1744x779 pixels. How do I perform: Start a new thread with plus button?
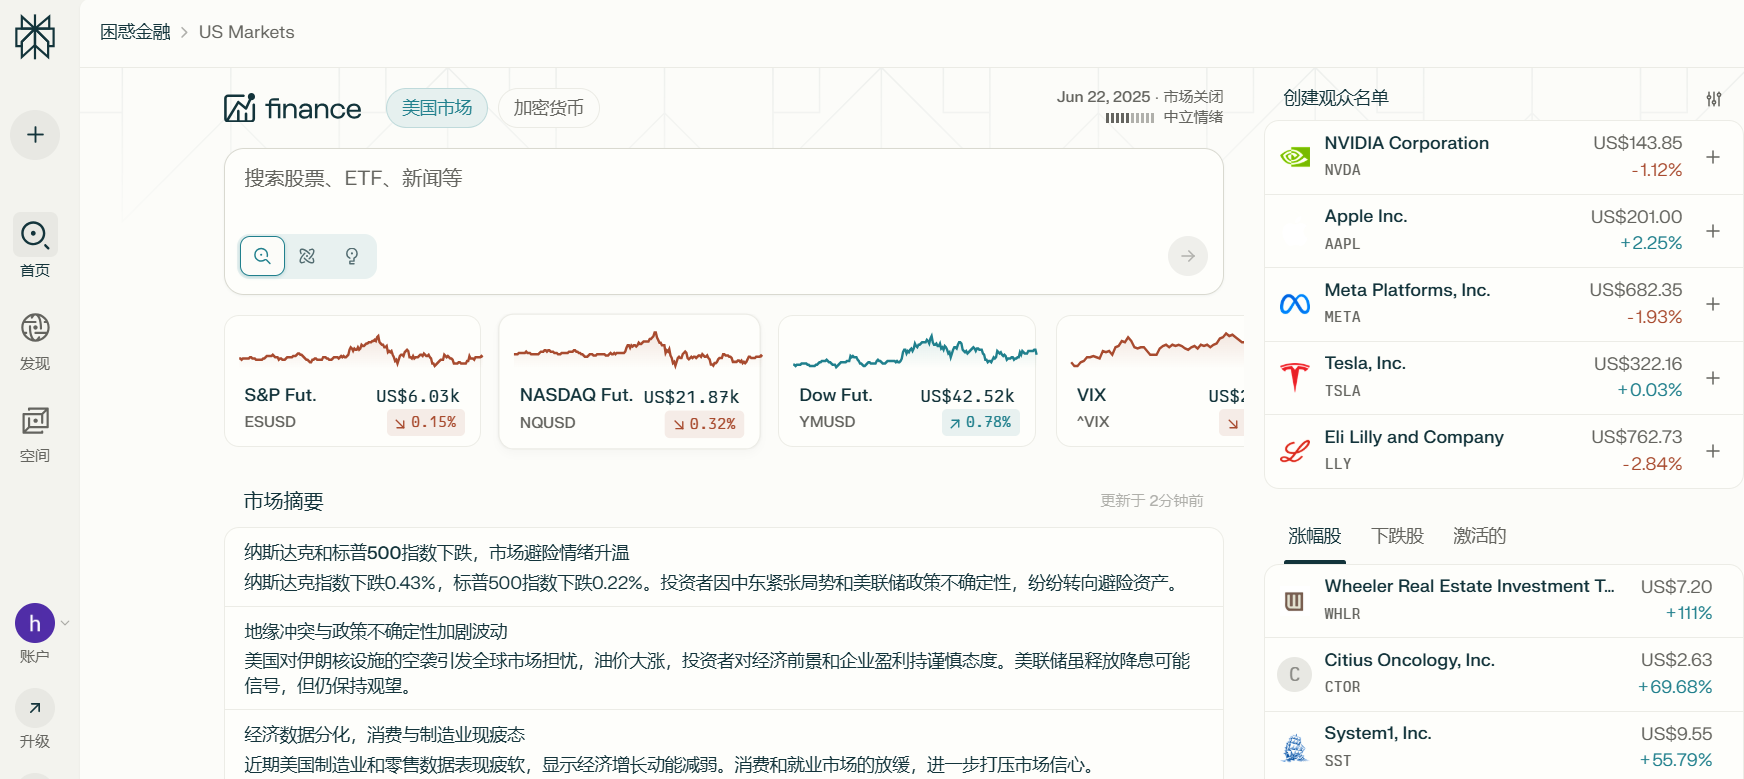[x=35, y=135]
